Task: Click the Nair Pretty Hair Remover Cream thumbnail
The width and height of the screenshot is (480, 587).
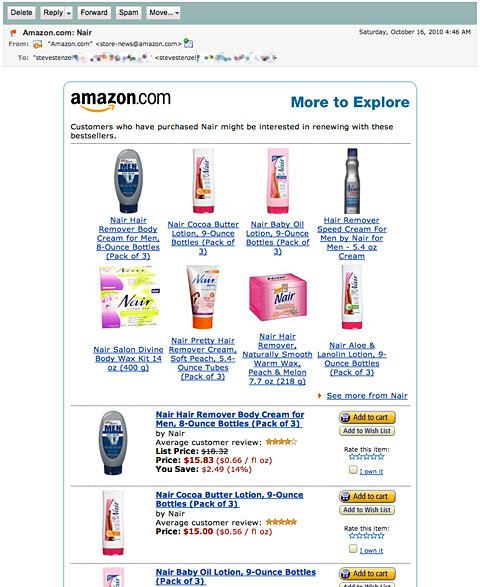Action: point(203,297)
